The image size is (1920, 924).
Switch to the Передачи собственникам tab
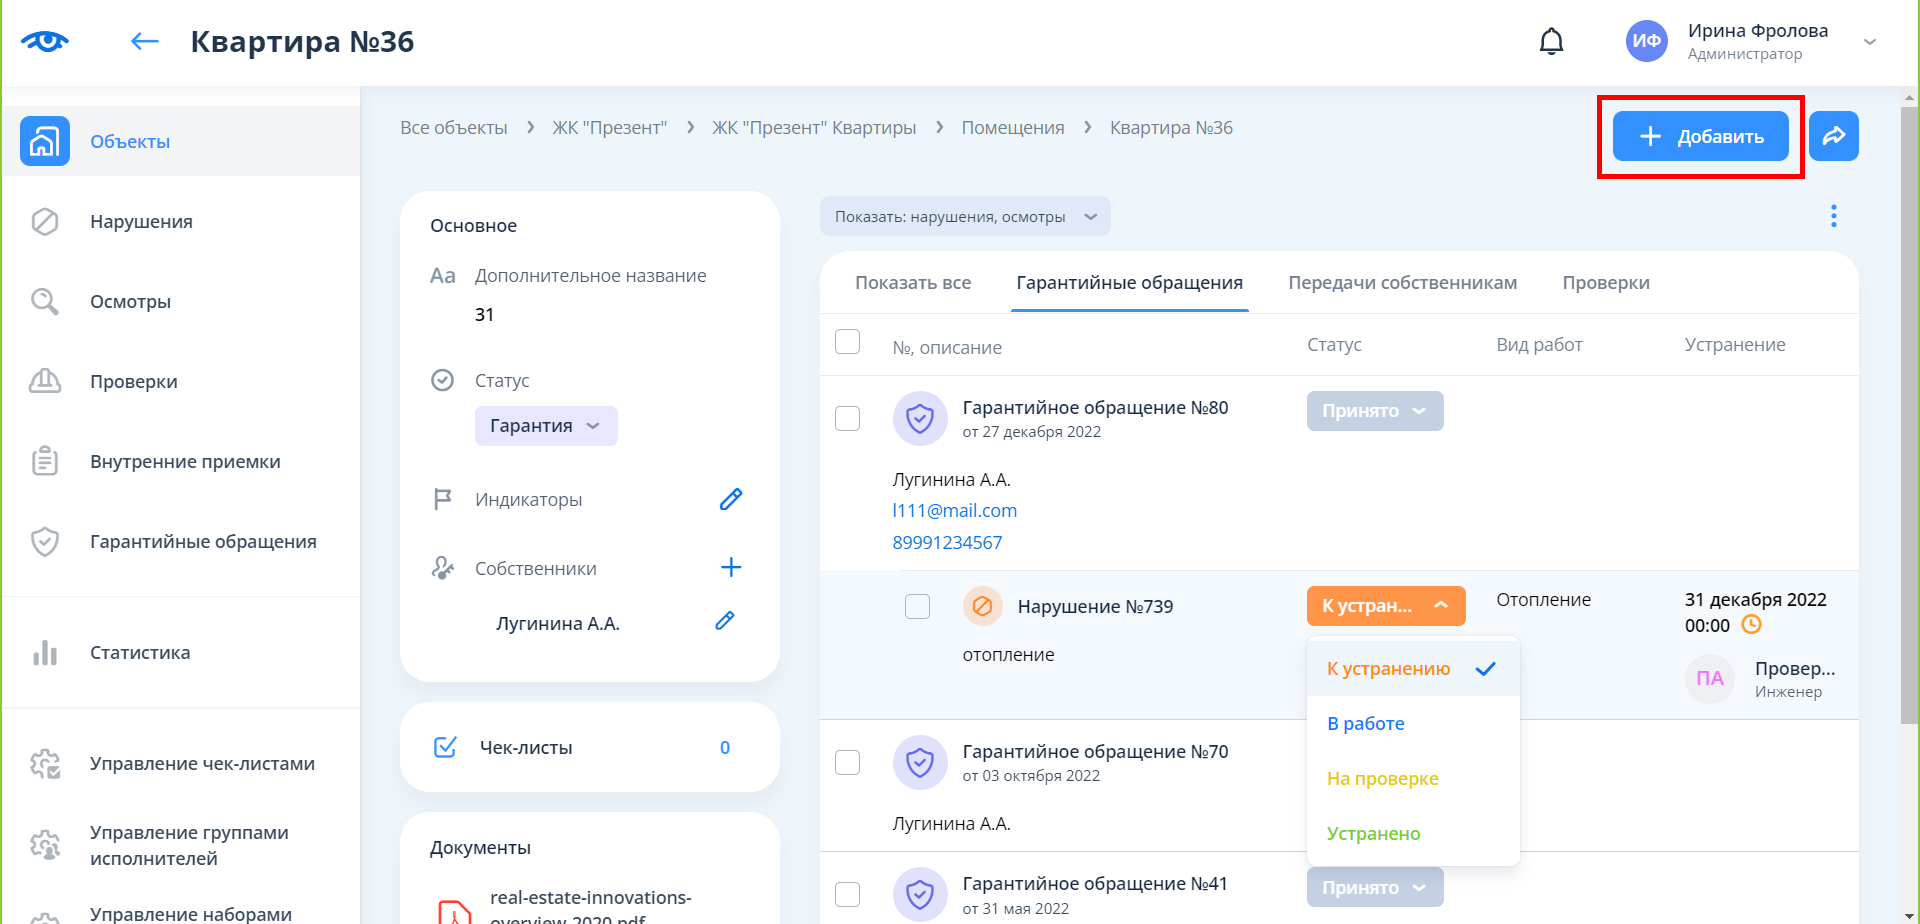click(1402, 283)
